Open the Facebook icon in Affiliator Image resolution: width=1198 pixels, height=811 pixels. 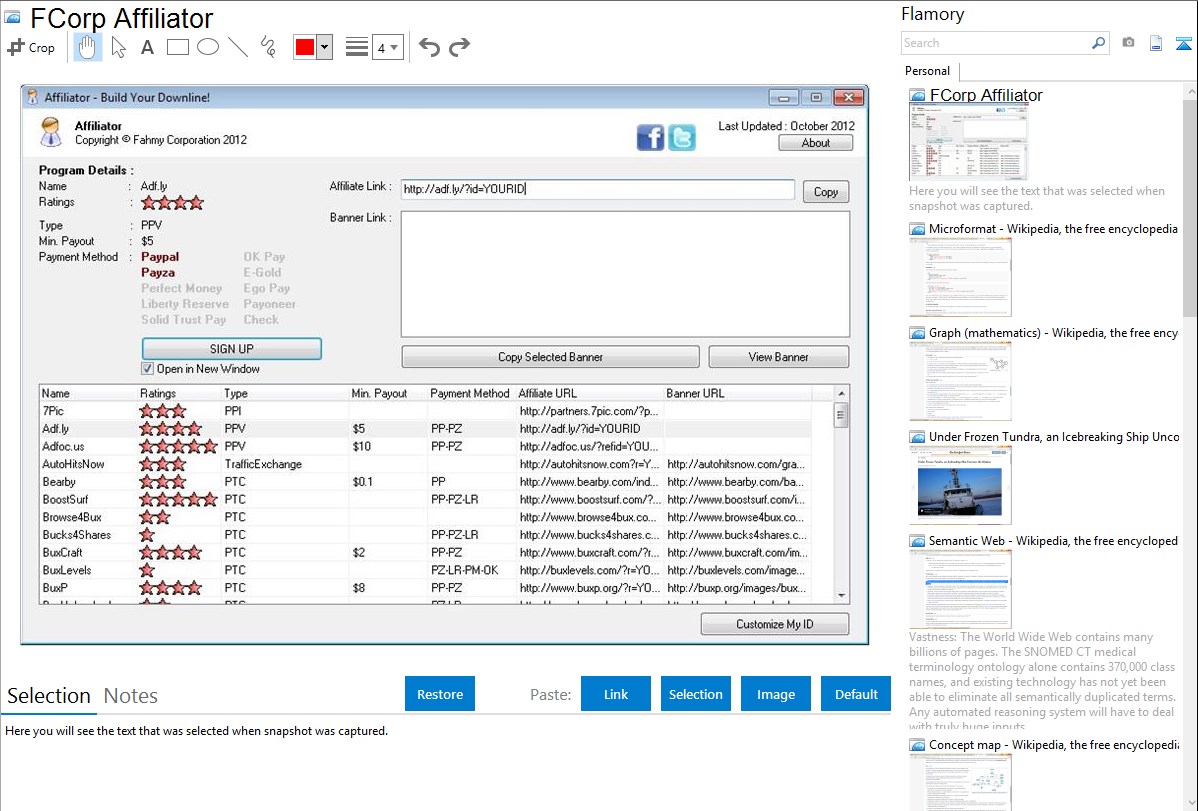point(650,138)
